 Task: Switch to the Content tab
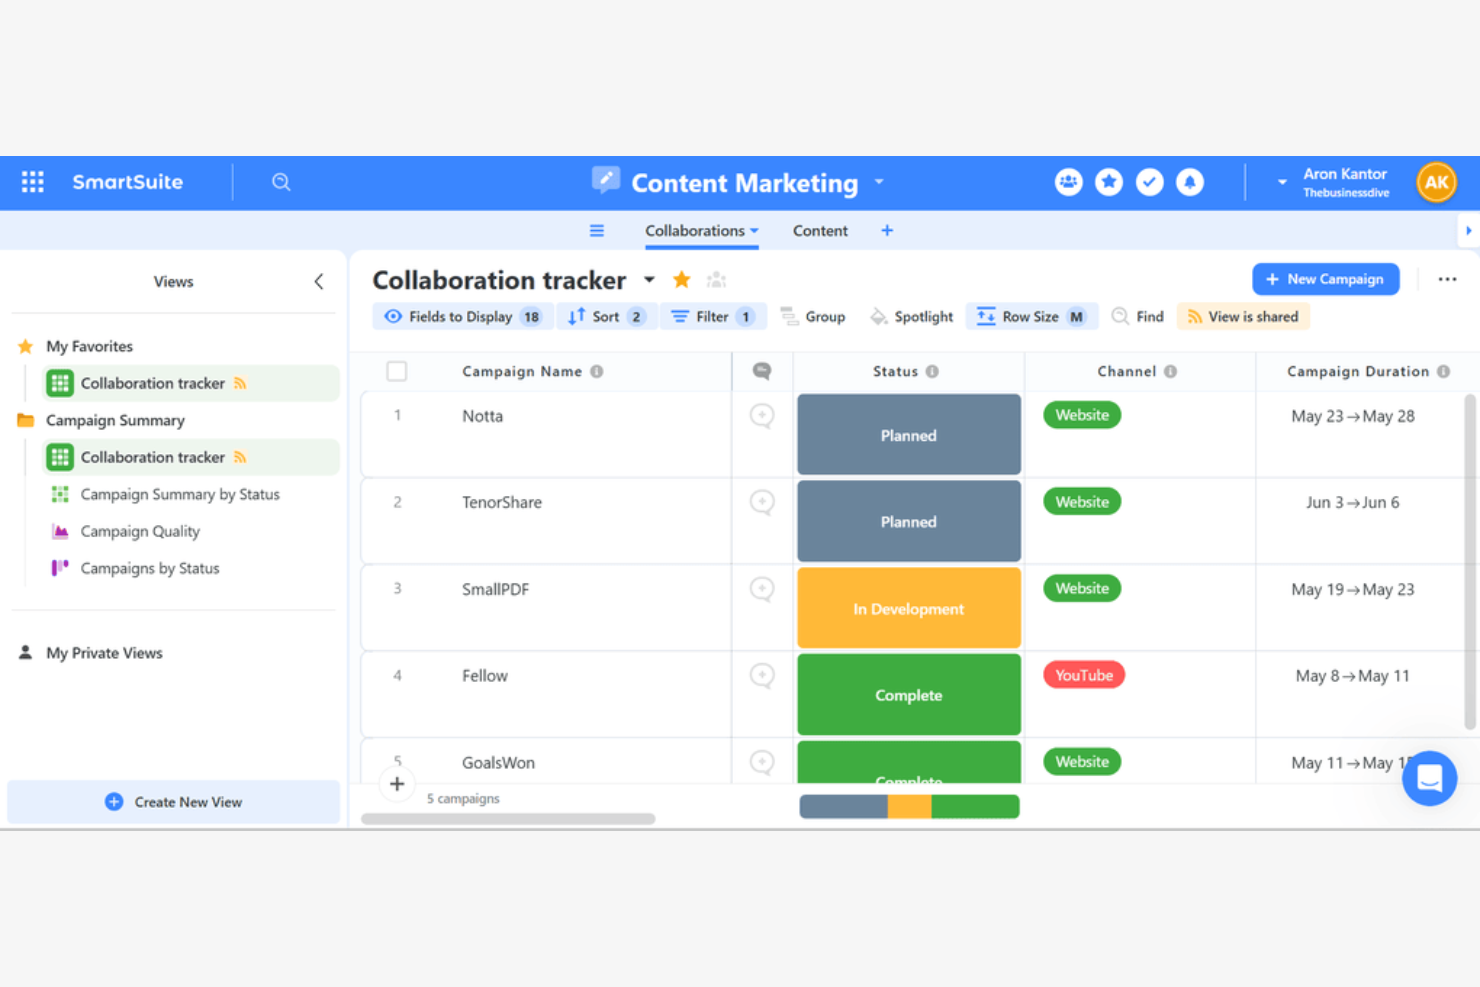(x=820, y=230)
